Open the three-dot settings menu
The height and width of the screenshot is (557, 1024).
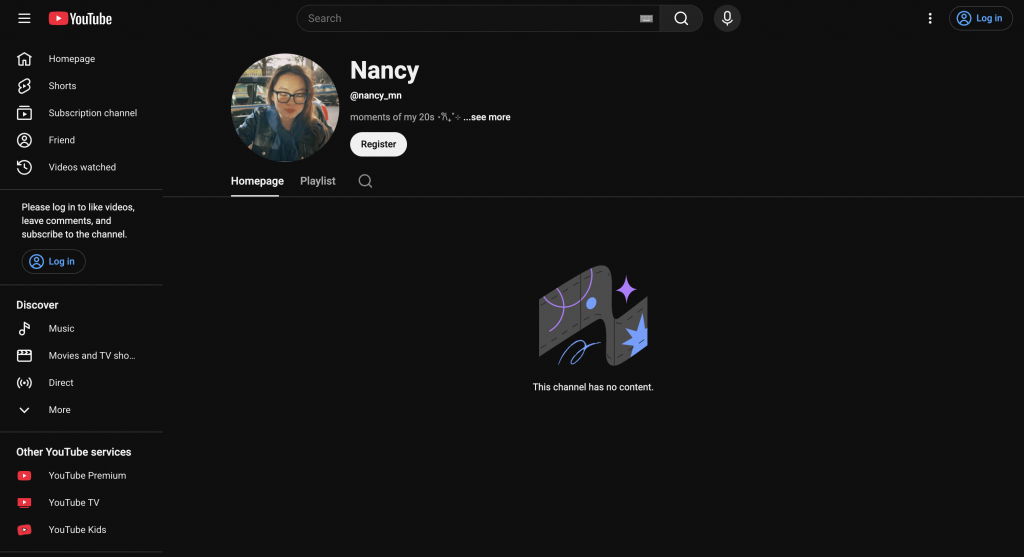pyautogui.click(x=930, y=18)
